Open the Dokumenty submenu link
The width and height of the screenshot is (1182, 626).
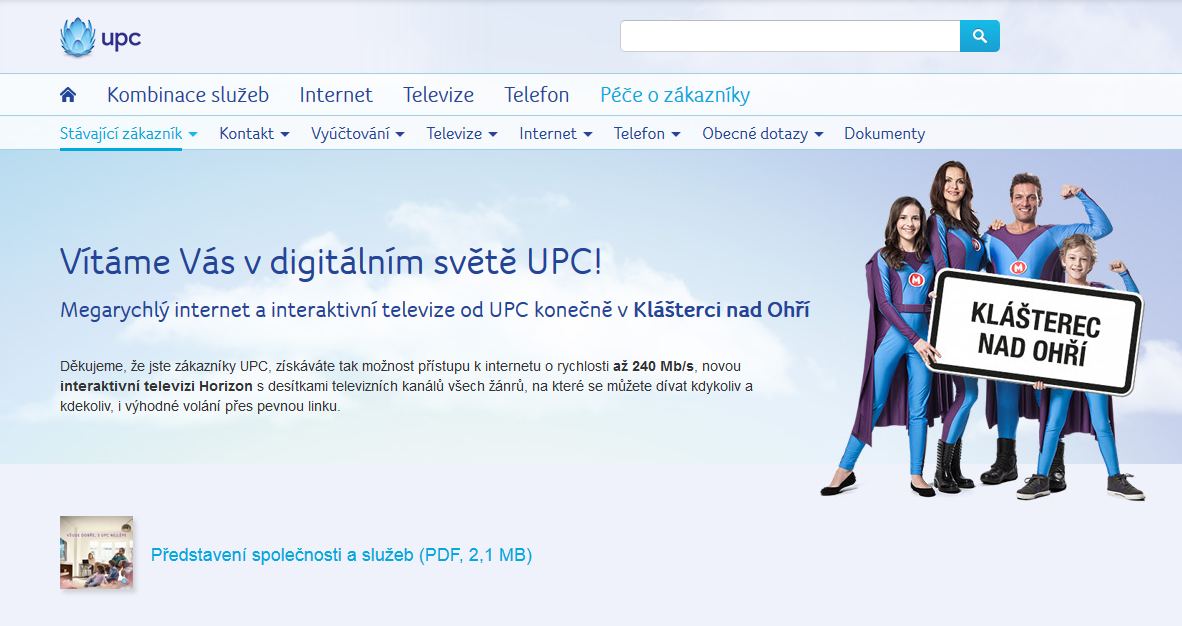884,133
